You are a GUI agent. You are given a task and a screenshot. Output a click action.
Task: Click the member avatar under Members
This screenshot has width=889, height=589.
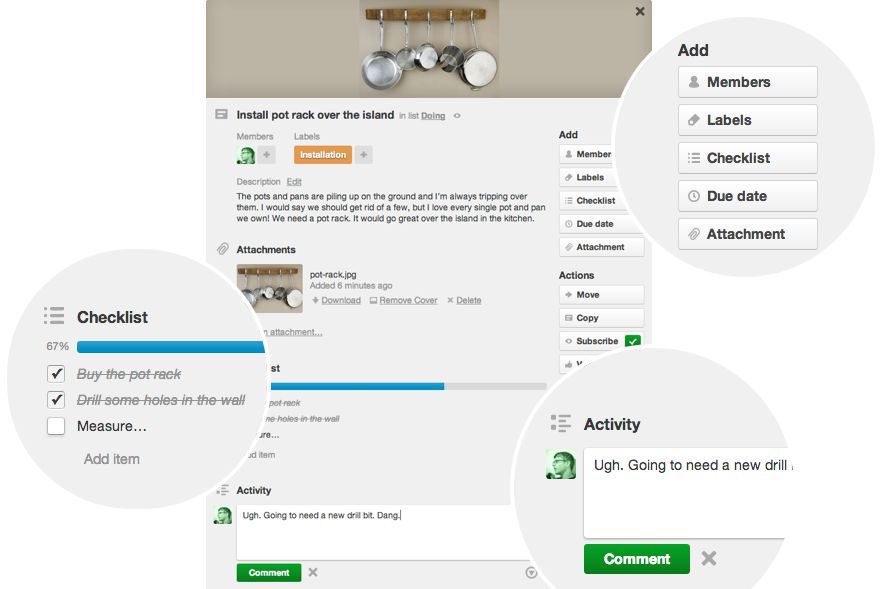point(245,155)
